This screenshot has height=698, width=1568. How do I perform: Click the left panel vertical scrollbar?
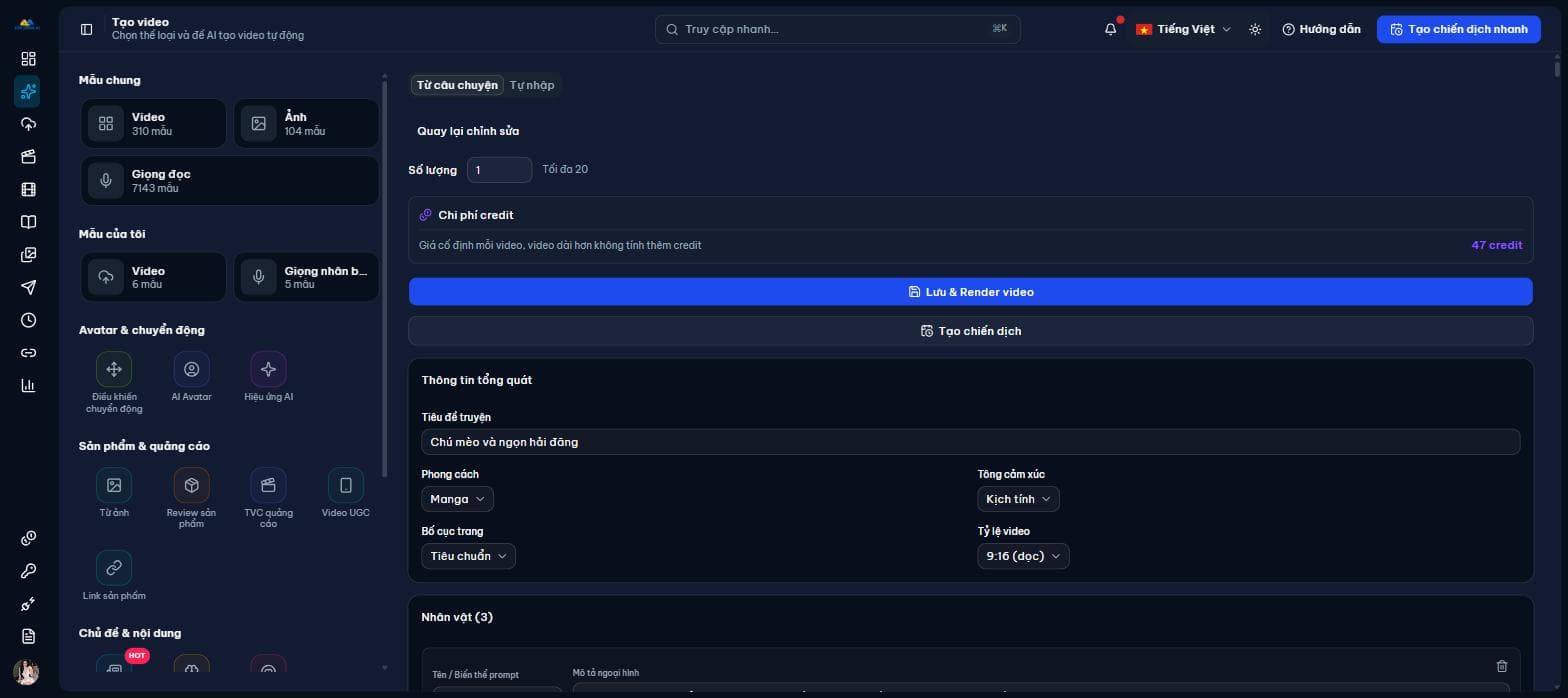click(x=384, y=278)
